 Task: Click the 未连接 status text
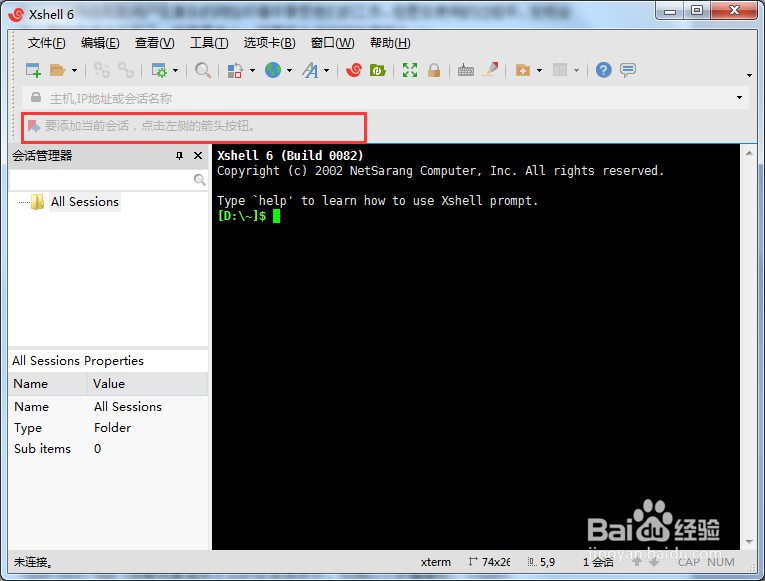click(33, 562)
